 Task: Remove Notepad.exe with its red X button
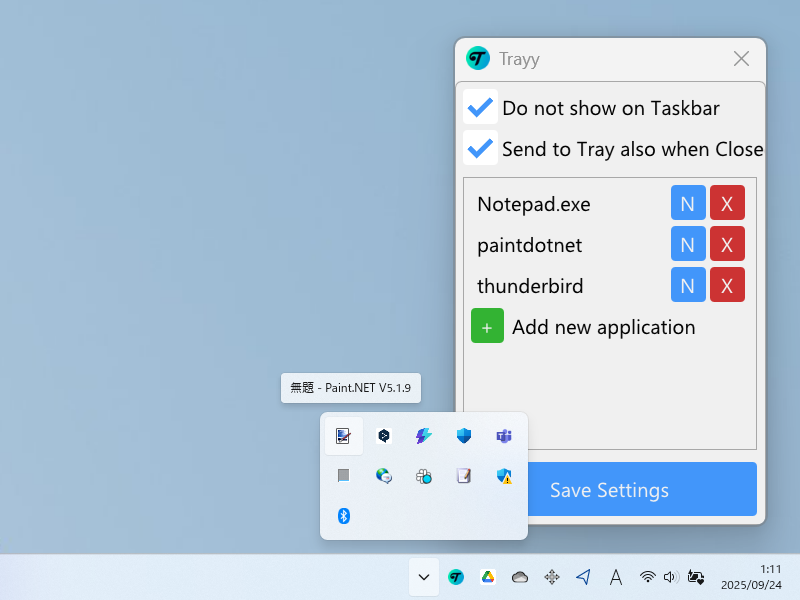point(727,203)
